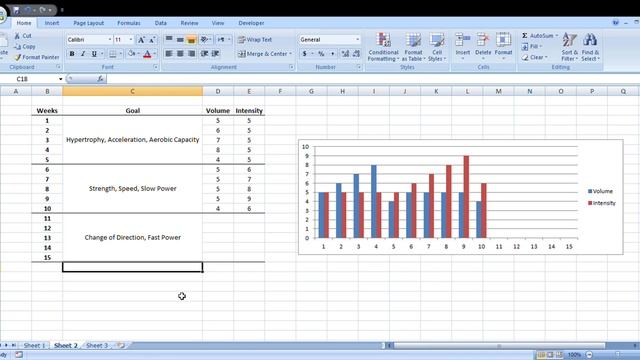This screenshot has height=360, width=640.
Task: Click Increase Indent
Action: 216,53
